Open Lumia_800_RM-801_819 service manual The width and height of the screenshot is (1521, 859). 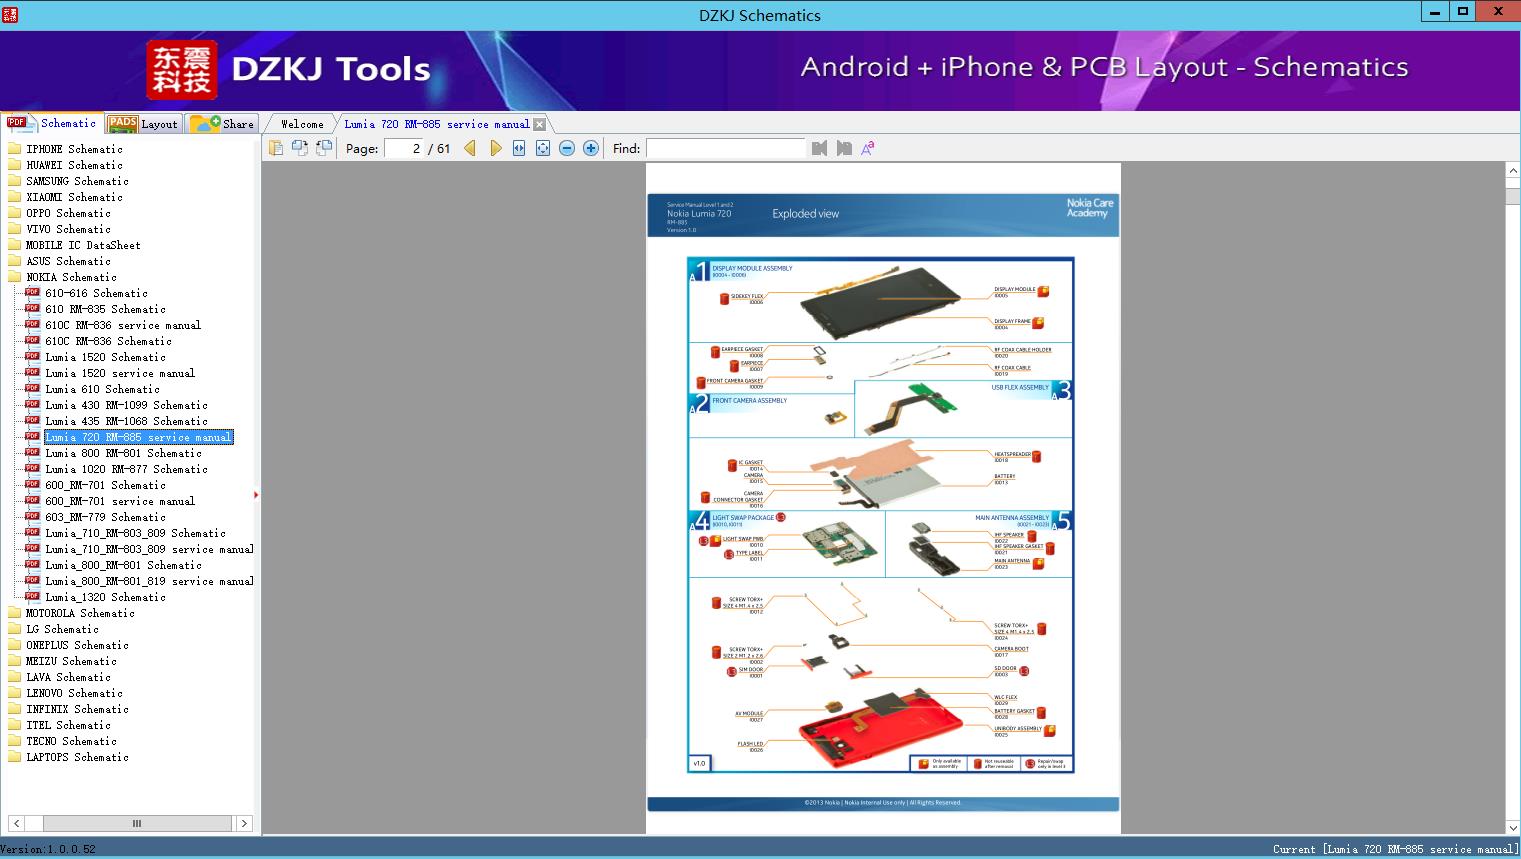150,581
